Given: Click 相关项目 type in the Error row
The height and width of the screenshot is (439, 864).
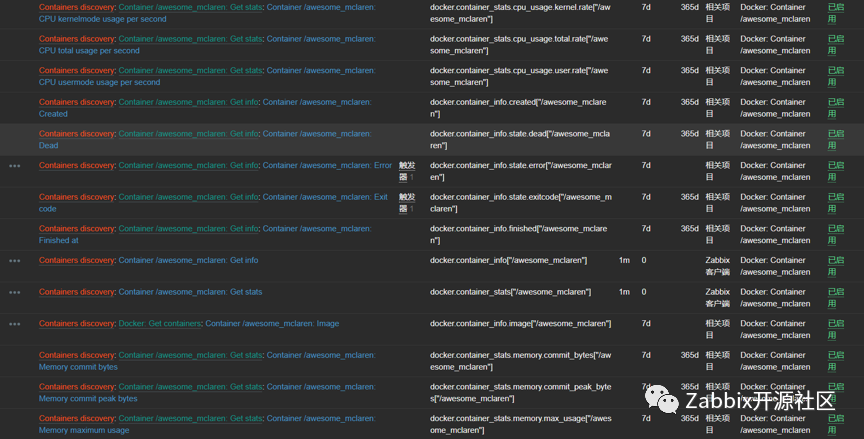Looking at the screenshot, I should tap(717, 171).
